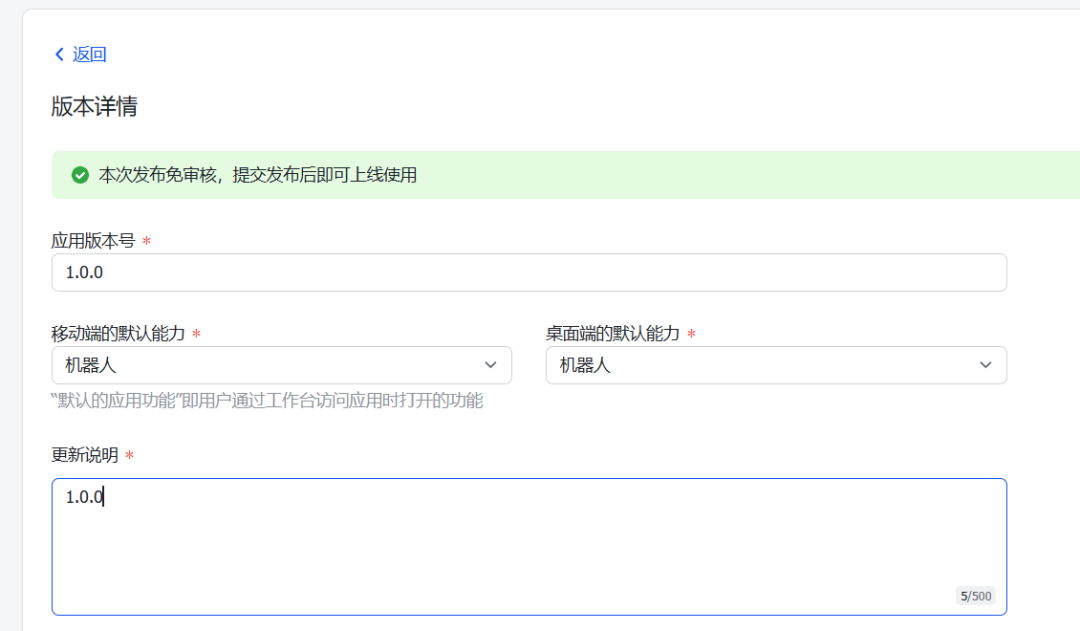Click the 移动端的默认能力 label
Screen dimensions: 1080x631
click(118, 334)
